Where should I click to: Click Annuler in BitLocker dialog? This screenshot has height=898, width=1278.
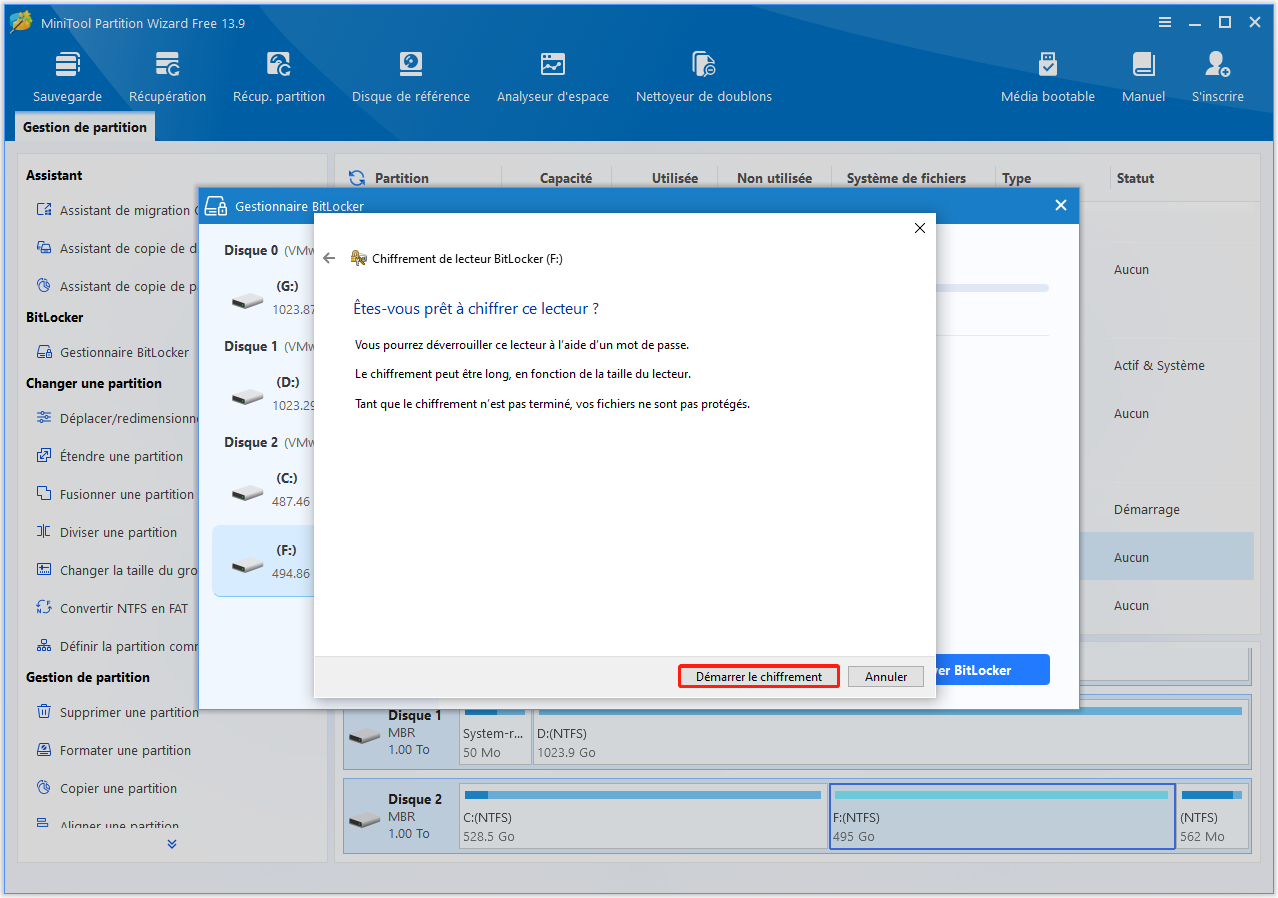coord(886,677)
